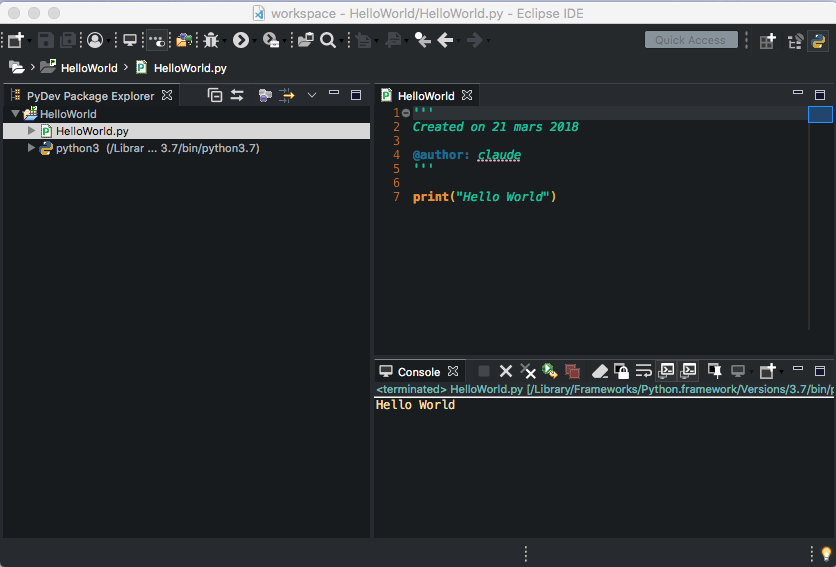Screen dimensions: 836x567
Task: Select the HelloWorld editor tab
Action: [x=425, y=96]
